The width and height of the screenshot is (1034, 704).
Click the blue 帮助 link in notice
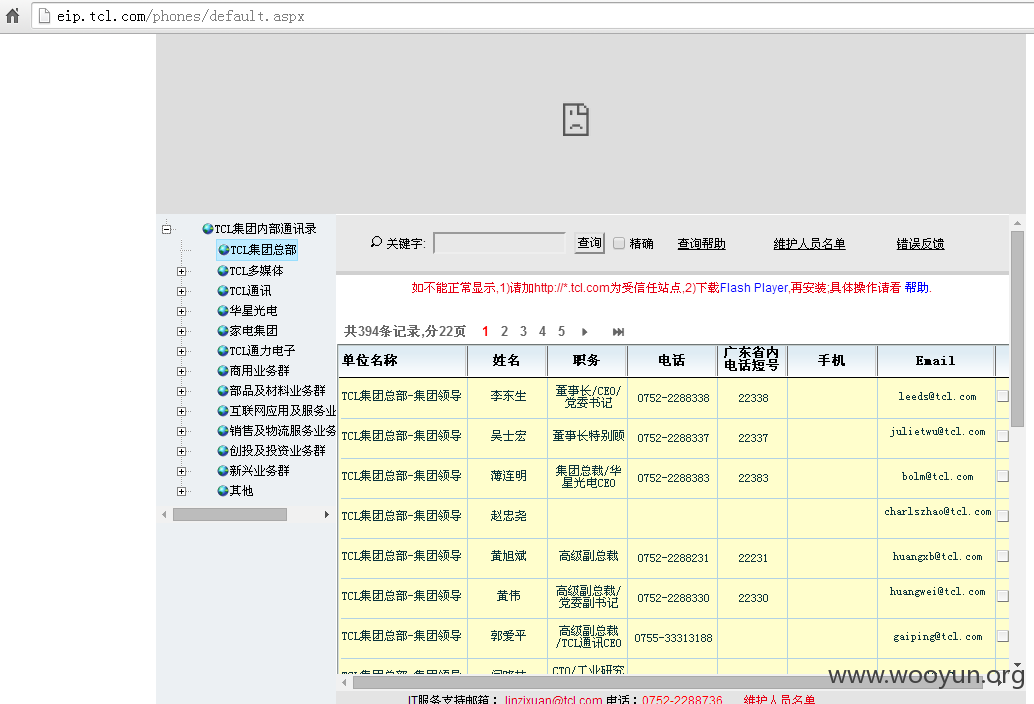[x=917, y=287]
